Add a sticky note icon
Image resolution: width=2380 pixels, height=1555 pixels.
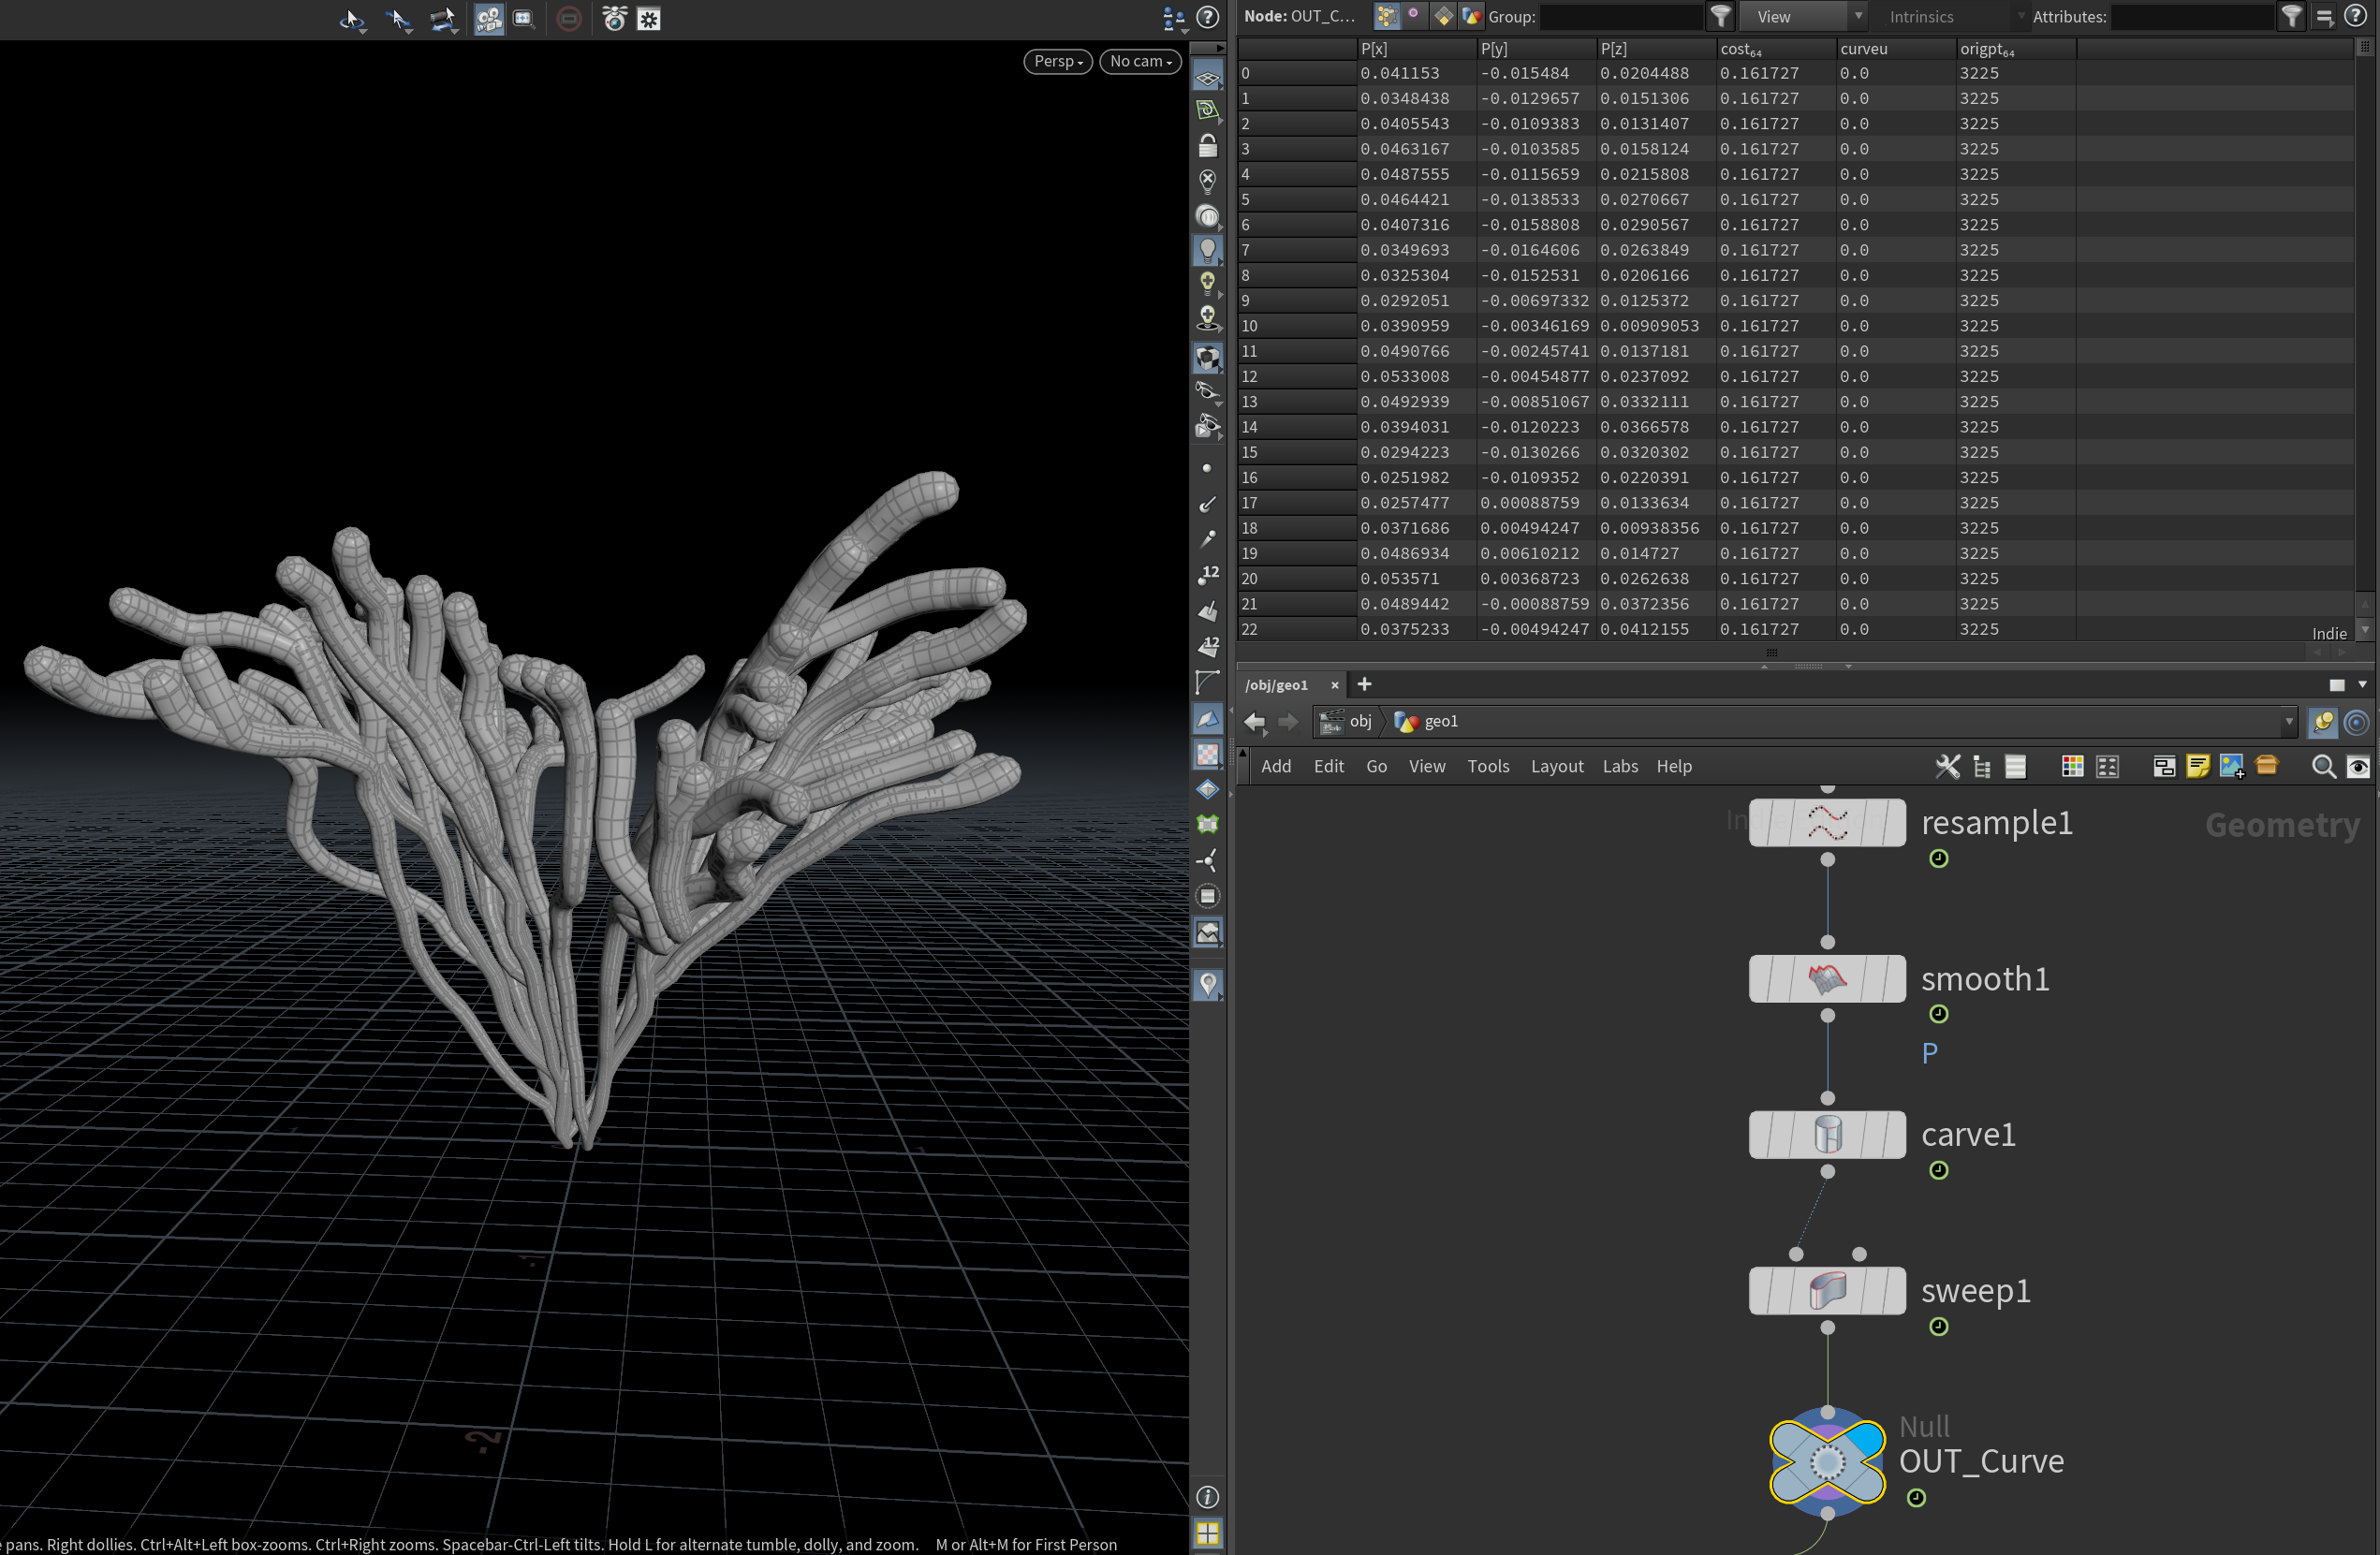coord(2198,766)
